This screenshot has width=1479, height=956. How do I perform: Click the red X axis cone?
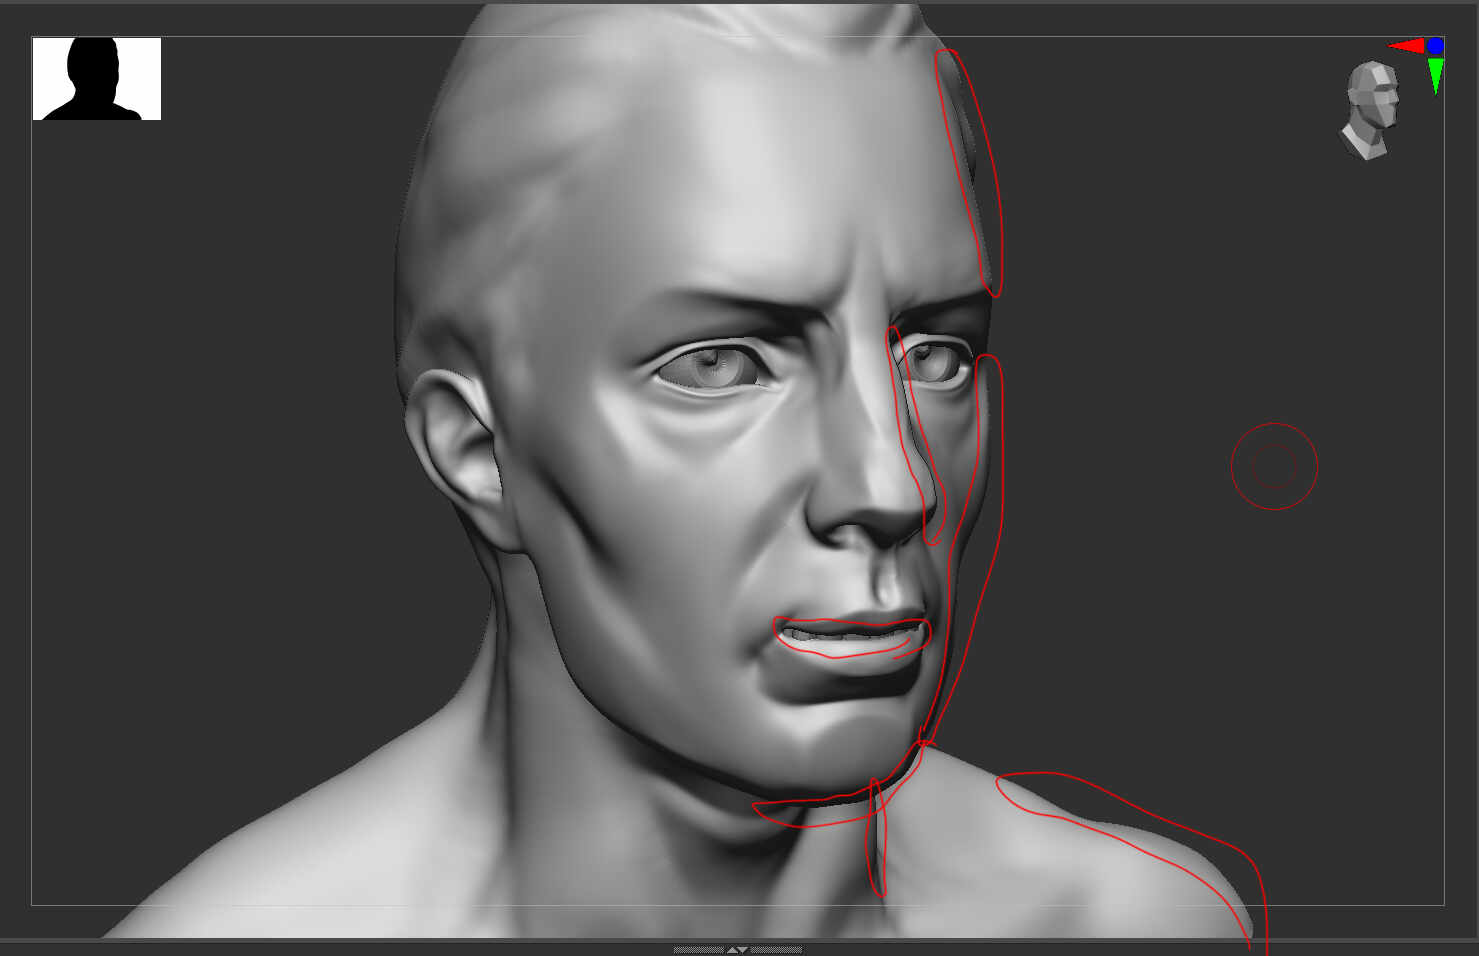tap(1406, 46)
